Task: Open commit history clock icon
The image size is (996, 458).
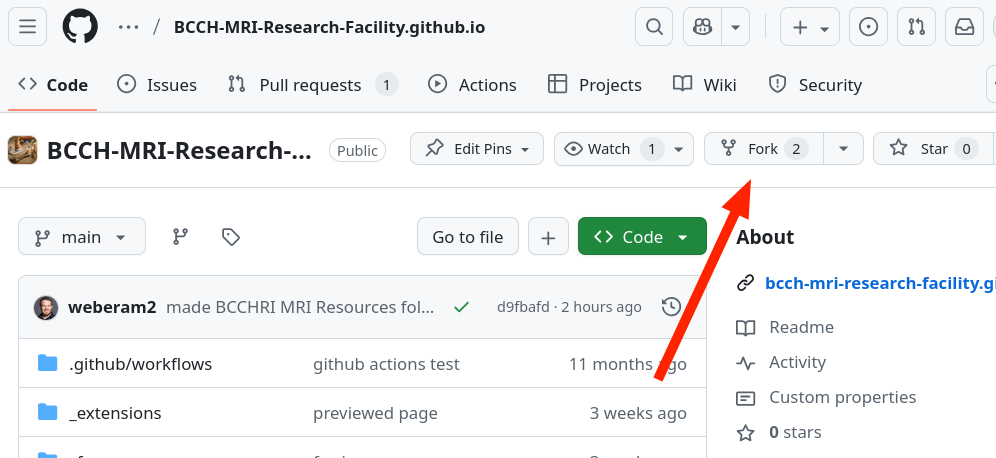Action: 672,307
